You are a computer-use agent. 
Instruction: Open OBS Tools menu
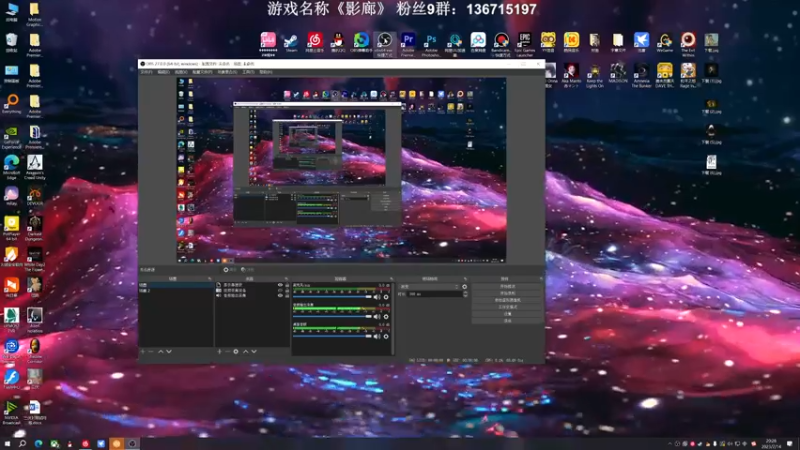tap(248, 72)
